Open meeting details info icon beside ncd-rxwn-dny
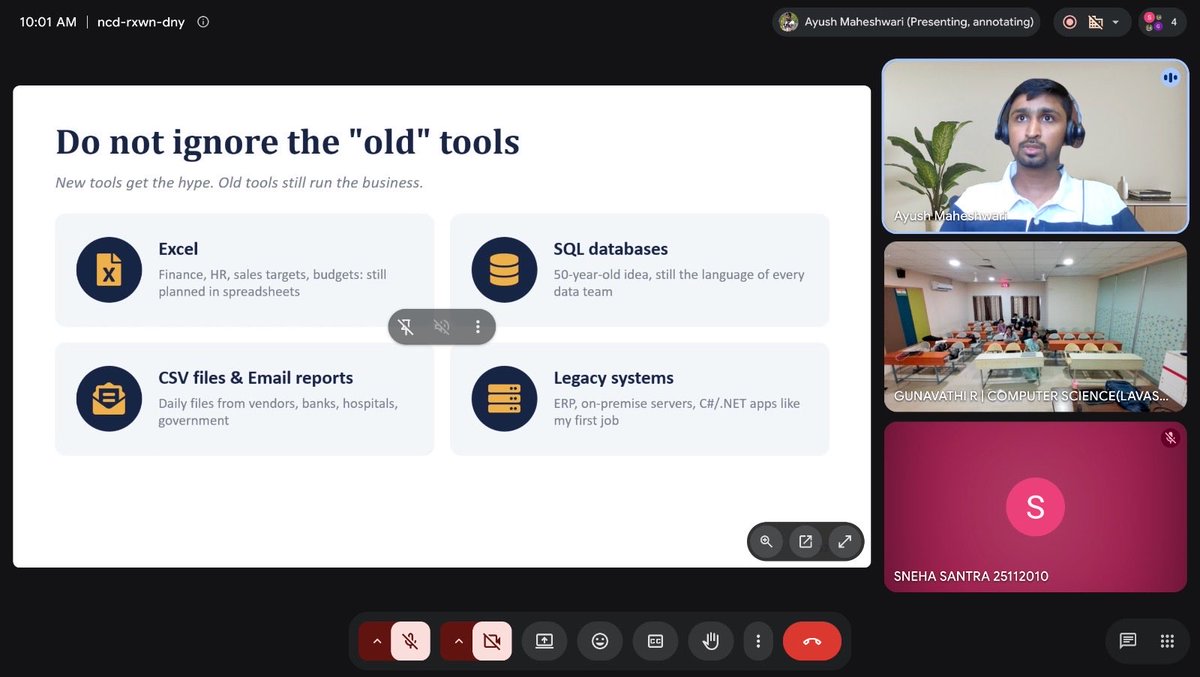The height and width of the screenshot is (677, 1200). tap(203, 21)
